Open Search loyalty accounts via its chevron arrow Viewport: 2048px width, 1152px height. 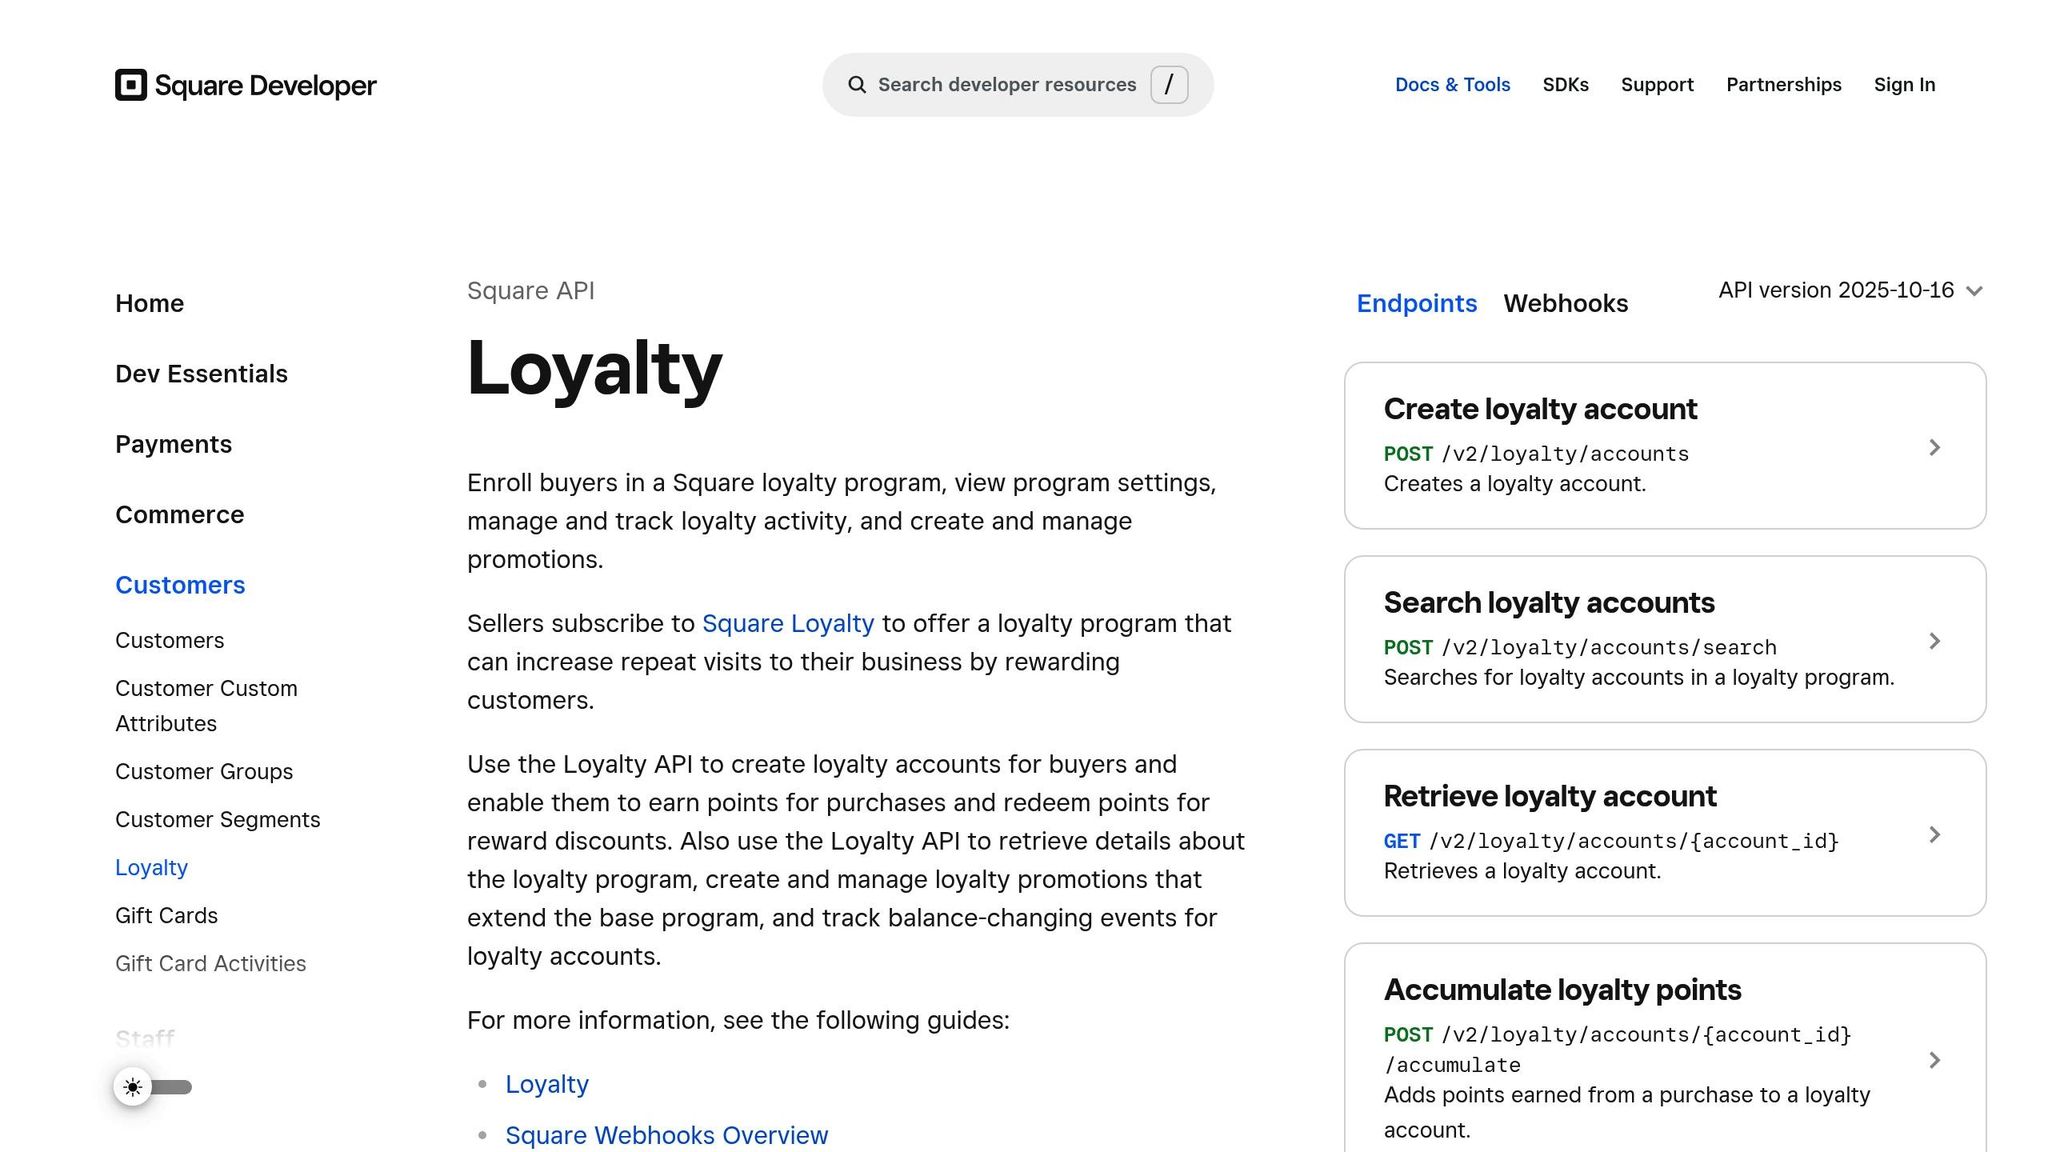pyautogui.click(x=1936, y=640)
